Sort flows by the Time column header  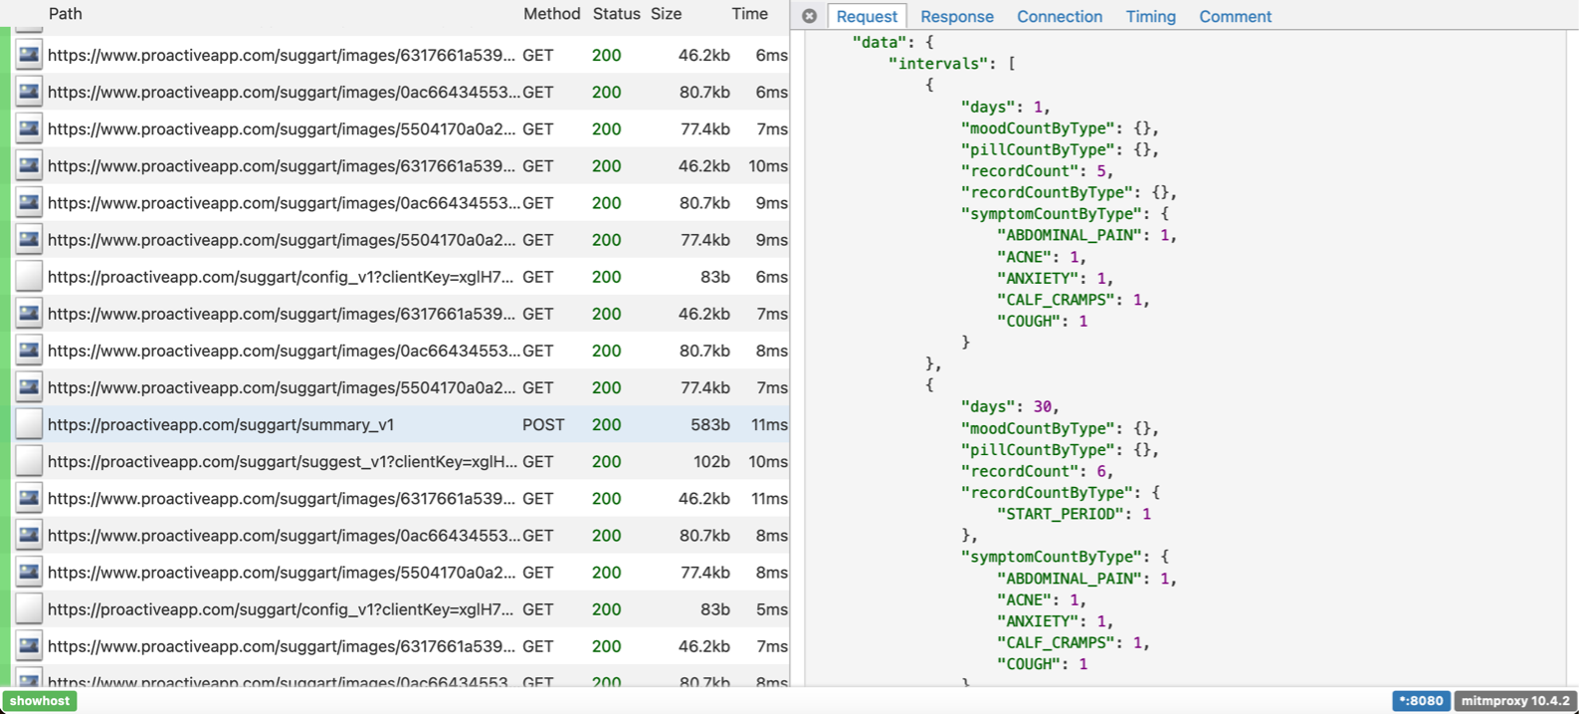click(749, 14)
